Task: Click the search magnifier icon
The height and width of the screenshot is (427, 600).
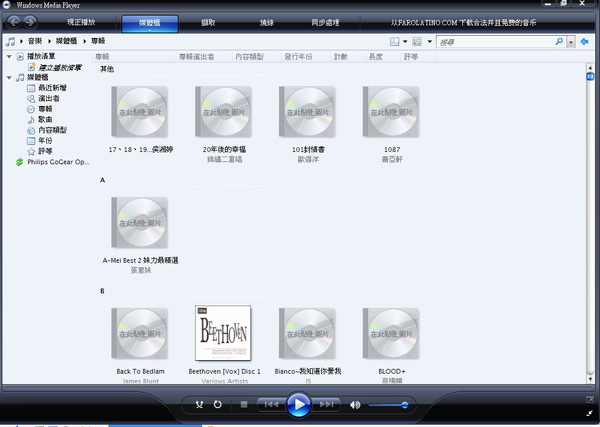Action: [x=559, y=41]
